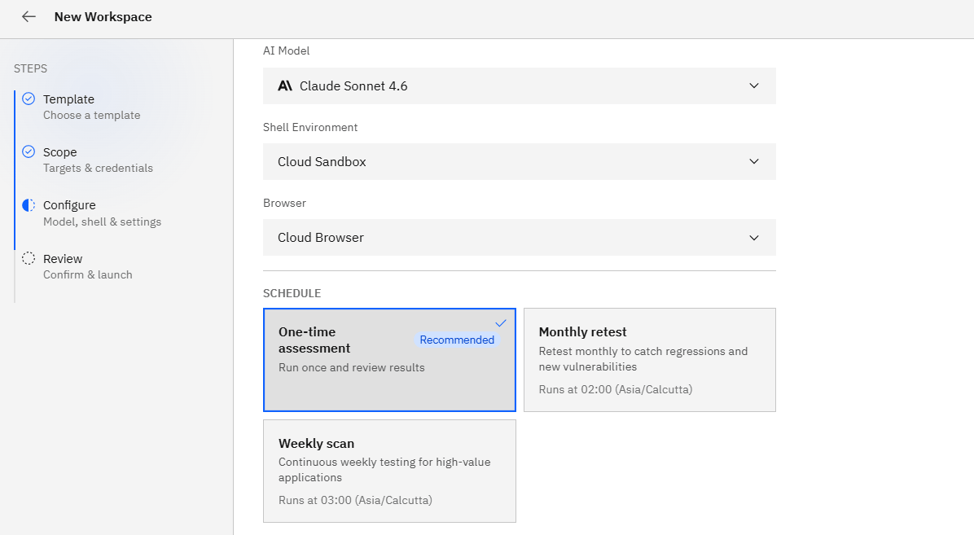The image size is (974, 535).
Task: Expand the Shell Environment chevron
Action: [x=753, y=162]
